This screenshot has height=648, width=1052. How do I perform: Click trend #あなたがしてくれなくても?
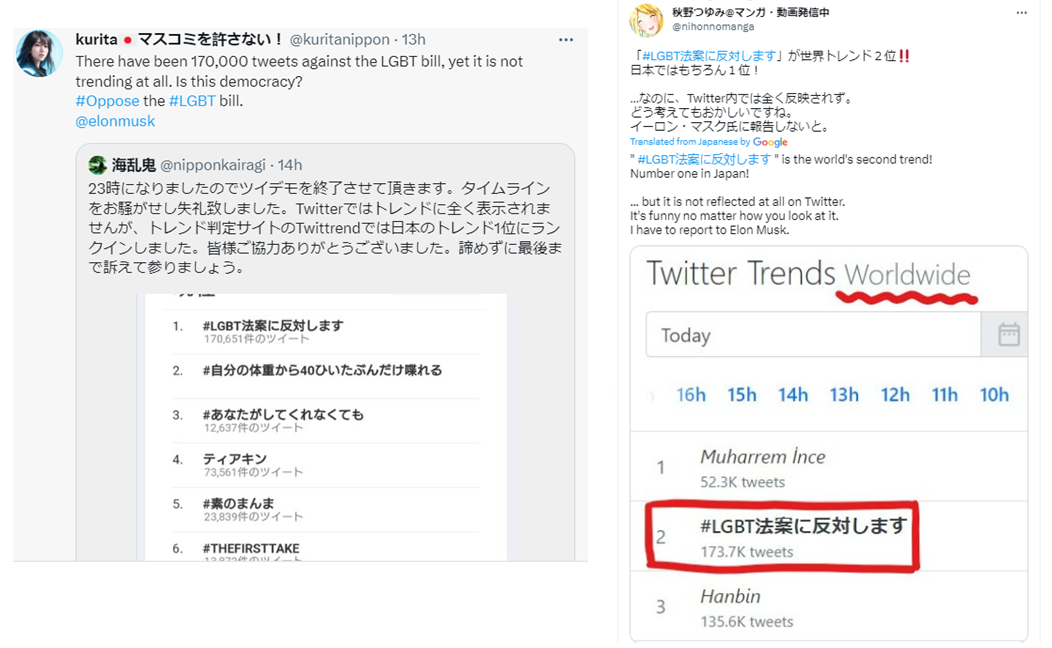(283, 415)
